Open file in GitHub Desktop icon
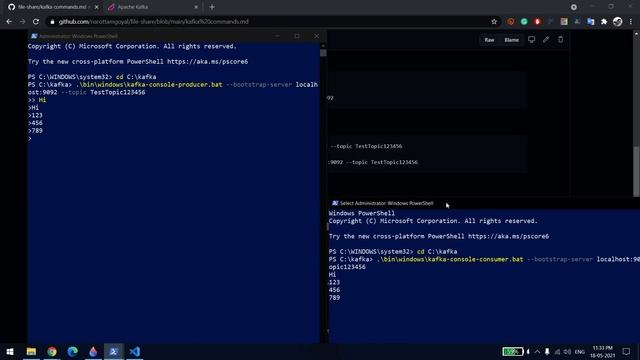 pos(531,40)
